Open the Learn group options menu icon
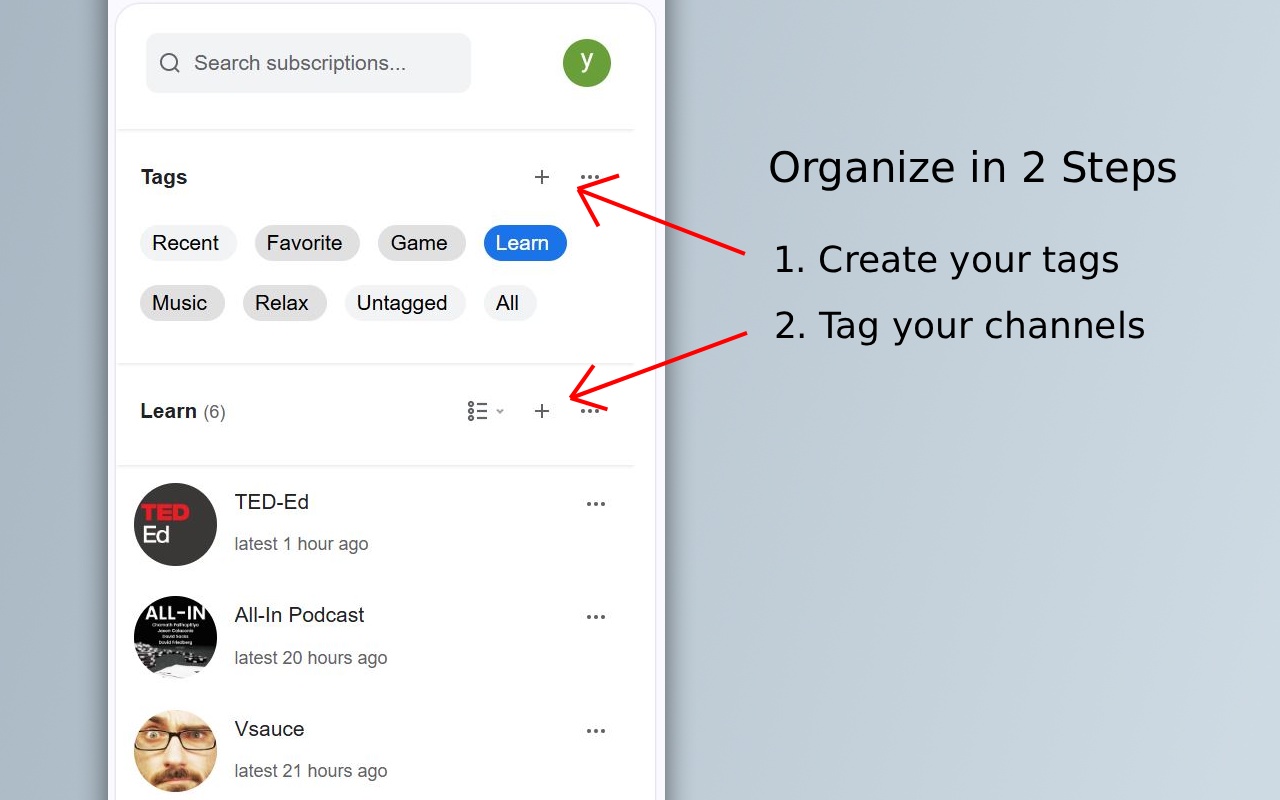The image size is (1280, 800). [x=590, y=410]
